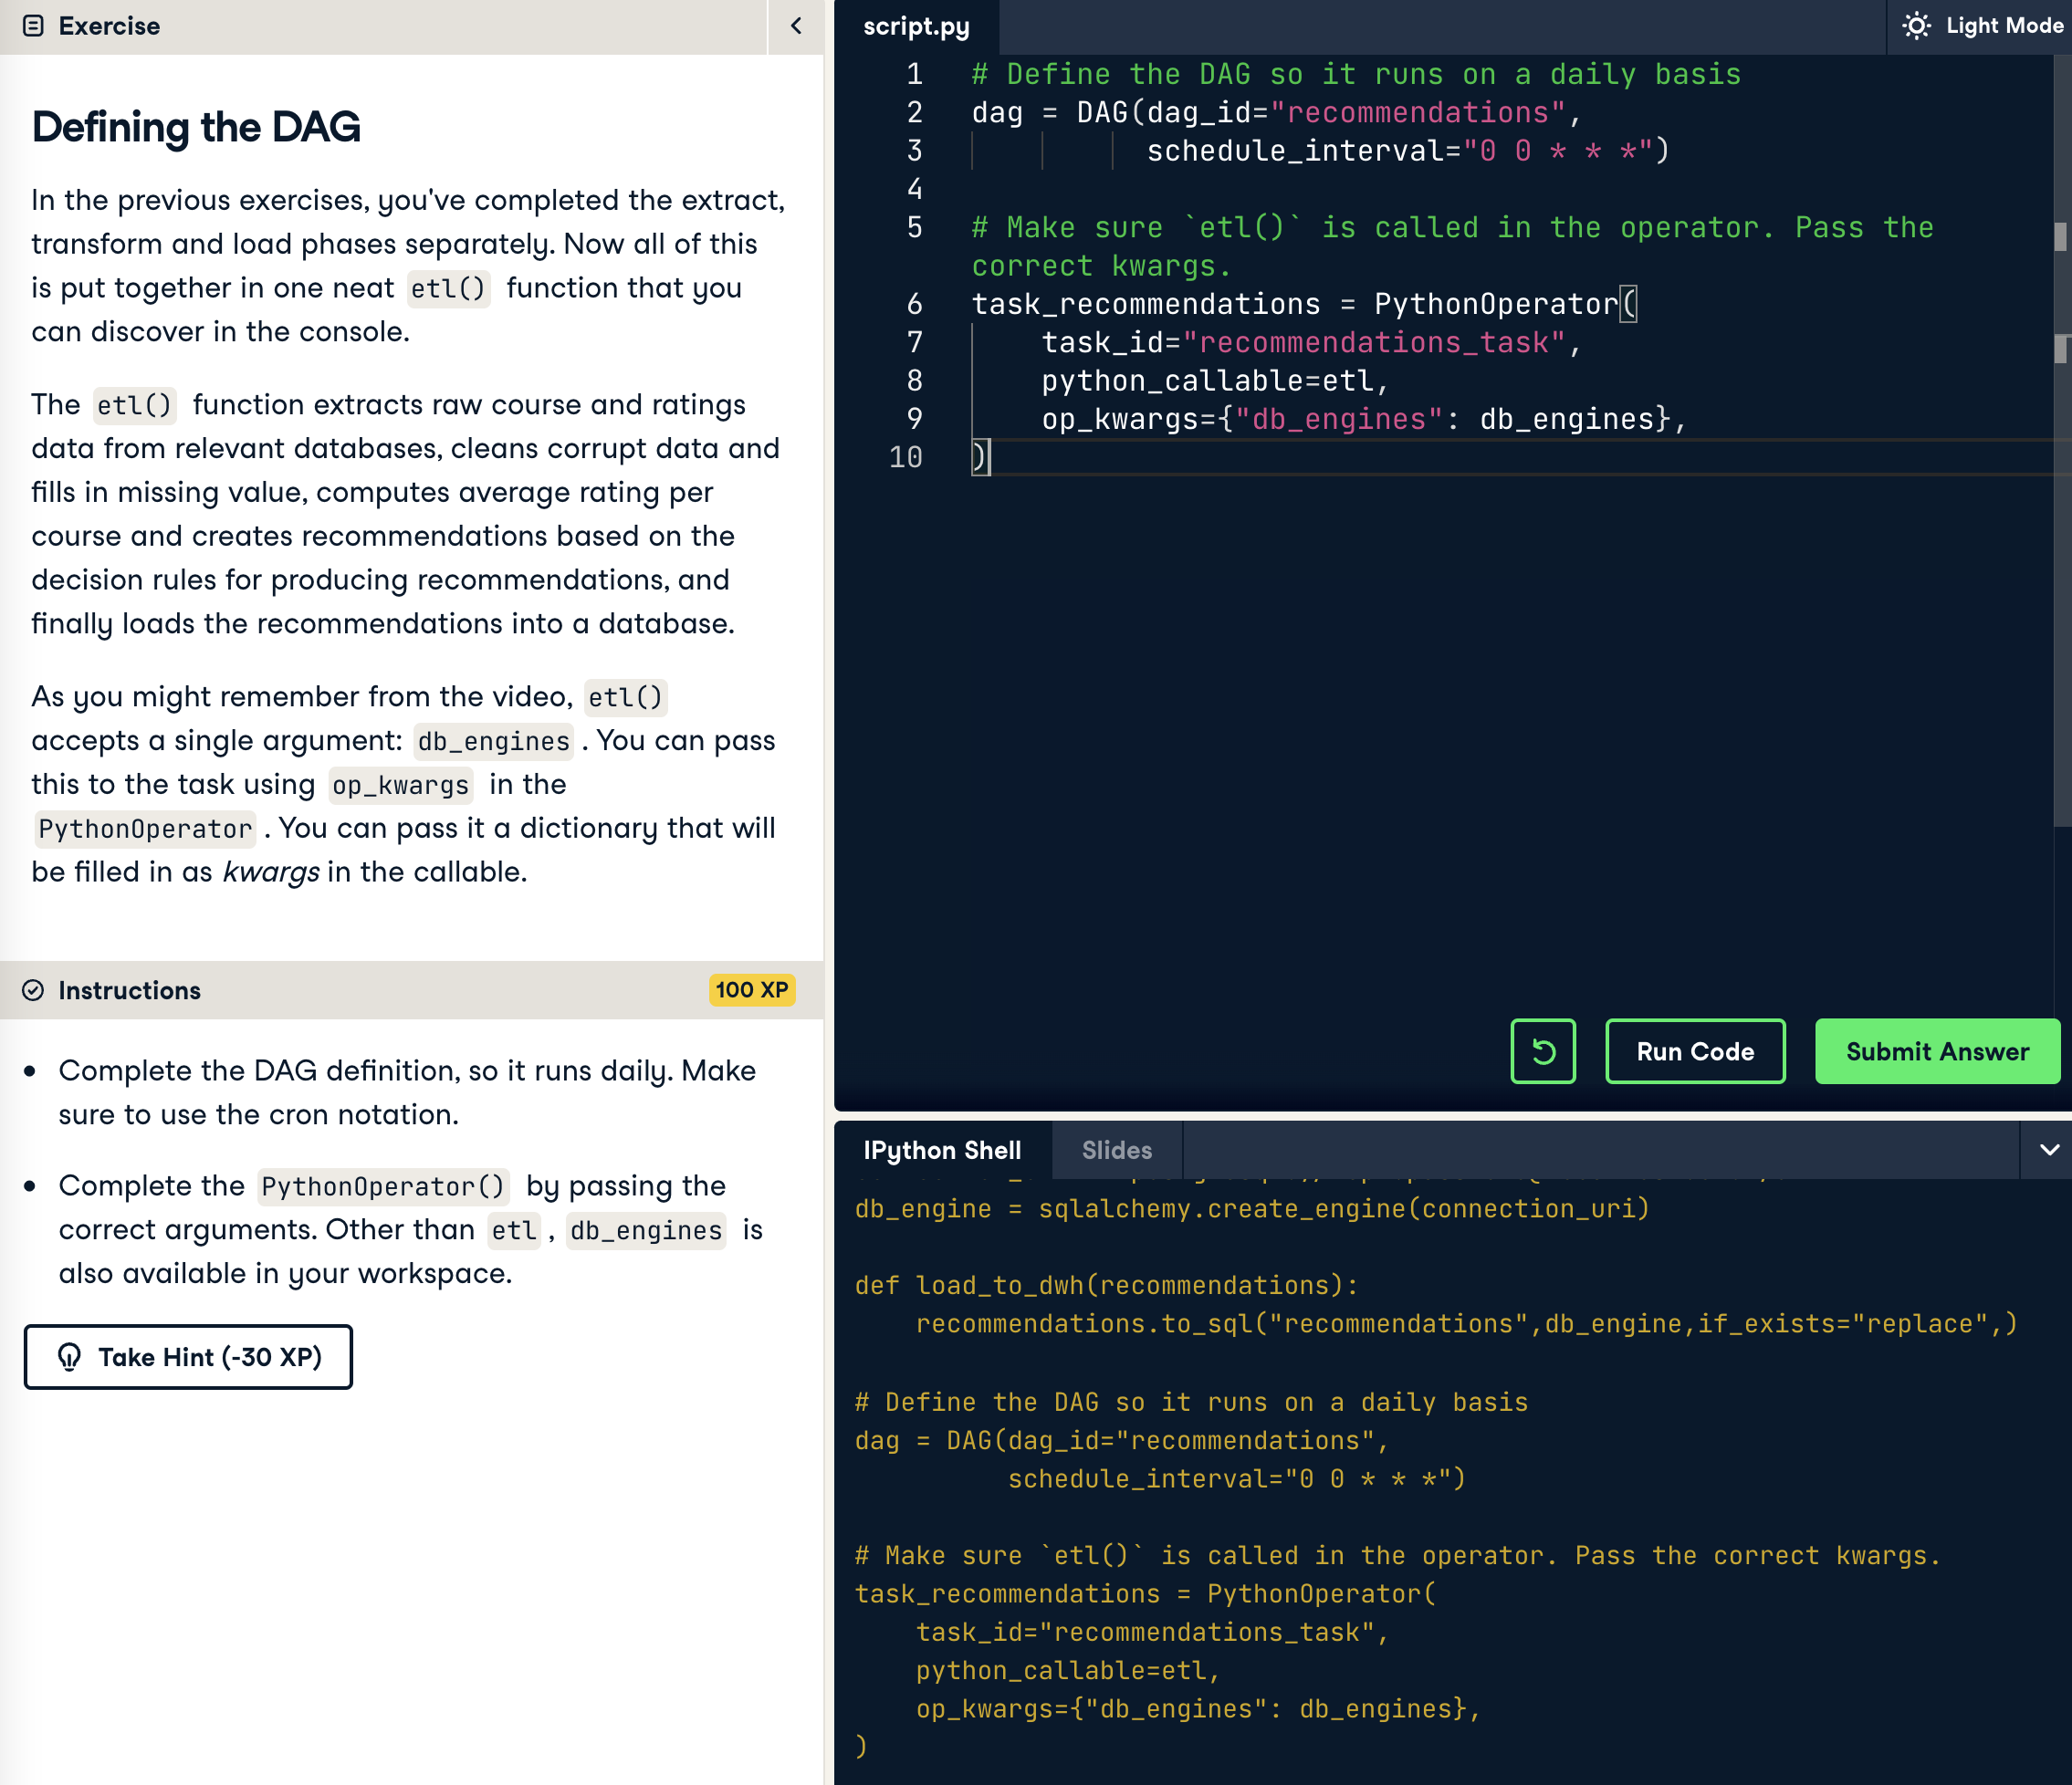
Task: Click the reset code circular arrow icon
Action: tap(1543, 1051)
